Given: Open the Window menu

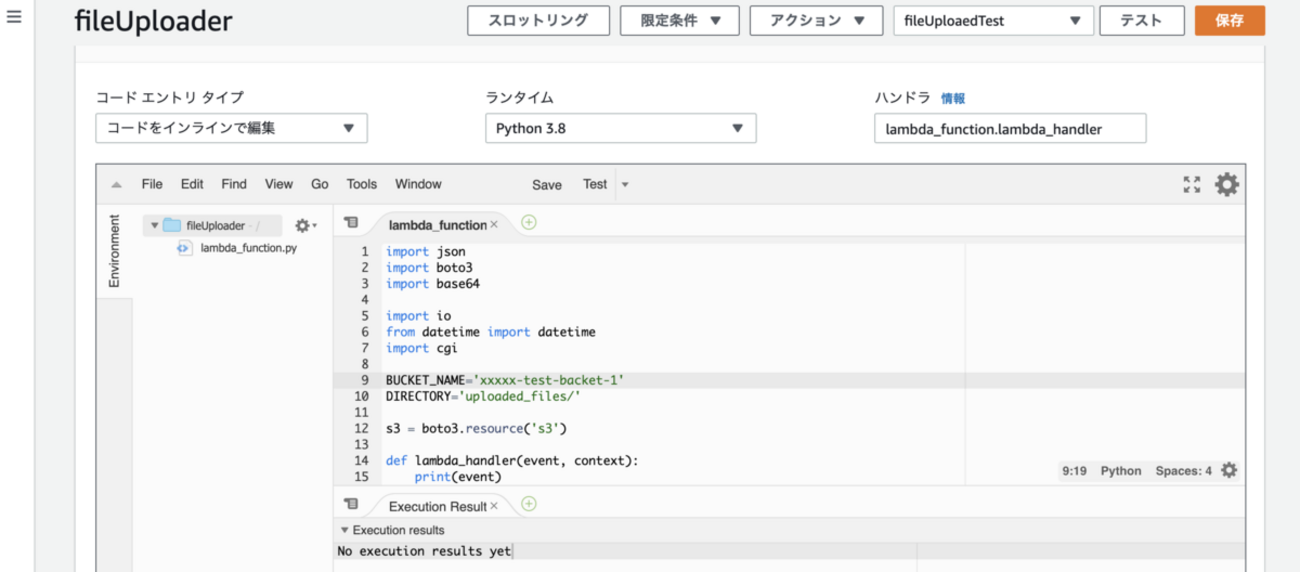Looking at the screenshot, I should pyautogui.click(x=418, y=184).
